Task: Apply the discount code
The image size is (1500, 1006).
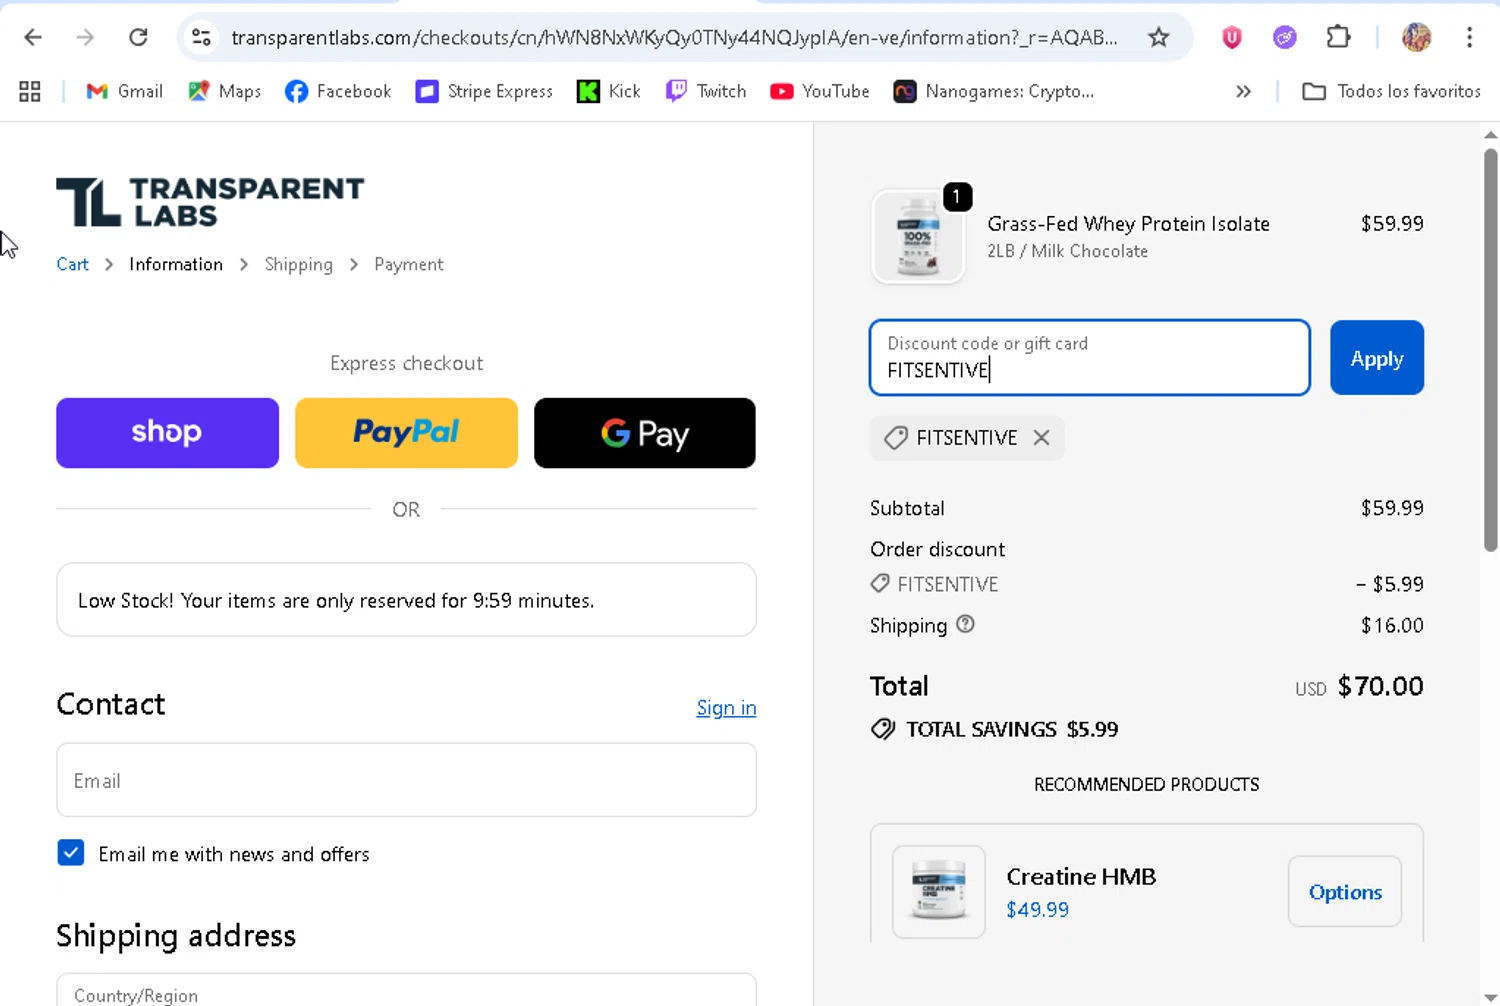Action: [x=1376, y=358]
